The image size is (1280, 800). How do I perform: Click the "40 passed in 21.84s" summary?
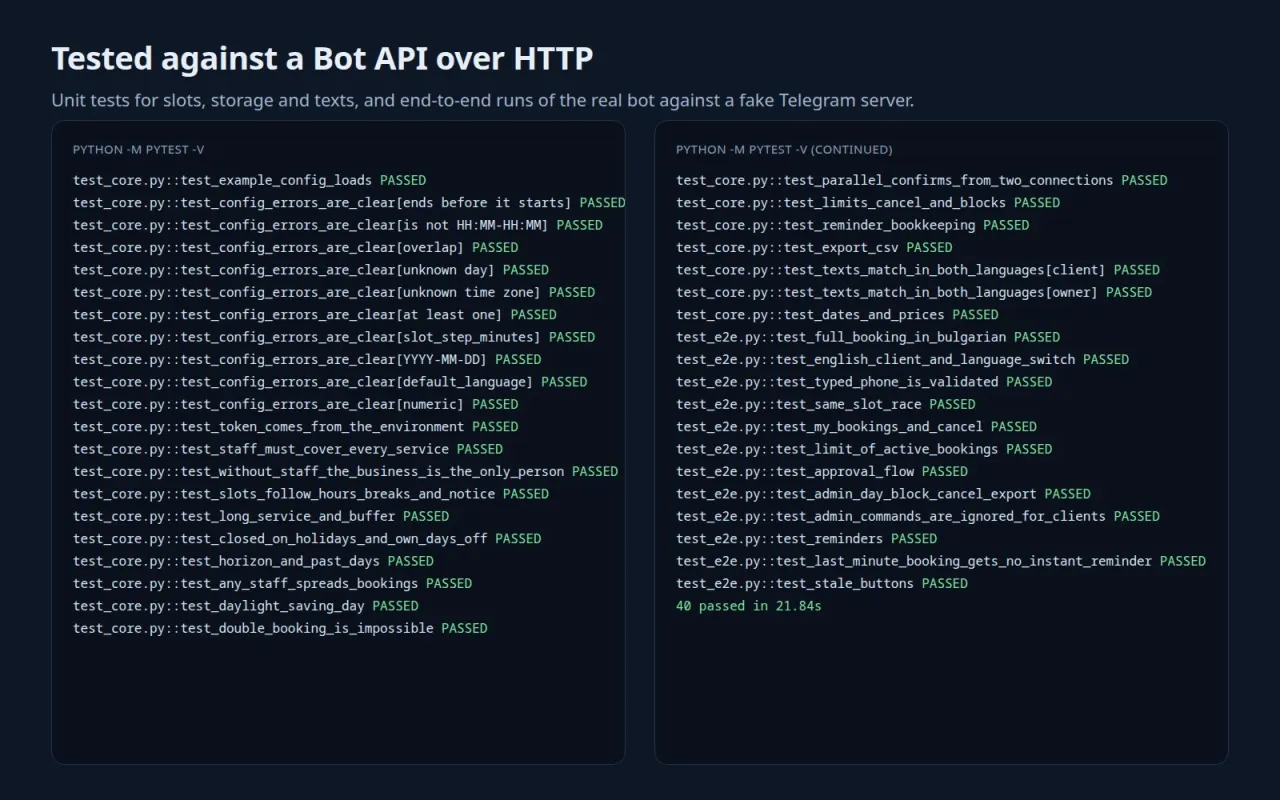point(749,606)
